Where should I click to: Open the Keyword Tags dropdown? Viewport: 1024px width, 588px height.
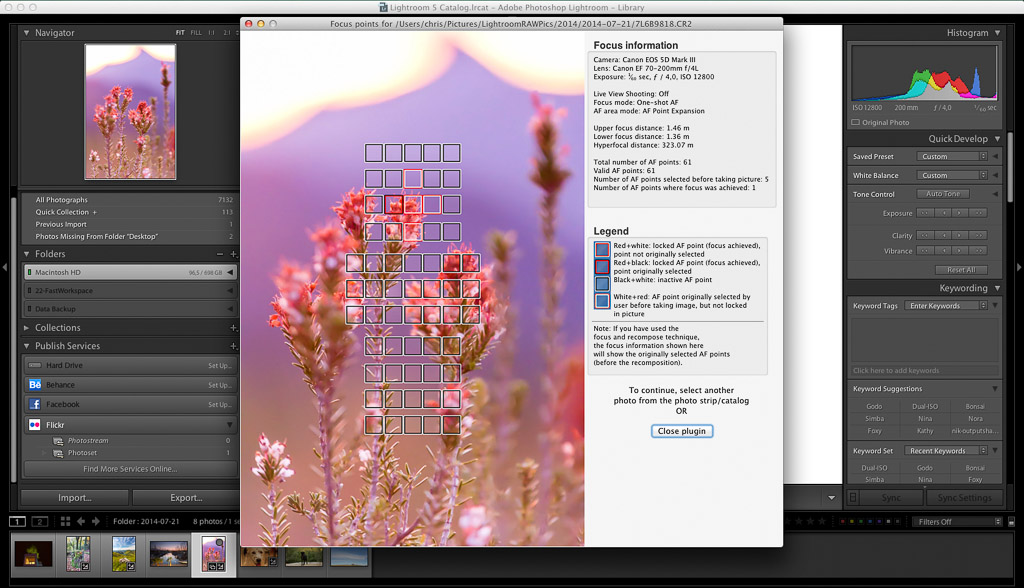pyautogui.click(x=946, y=306)
